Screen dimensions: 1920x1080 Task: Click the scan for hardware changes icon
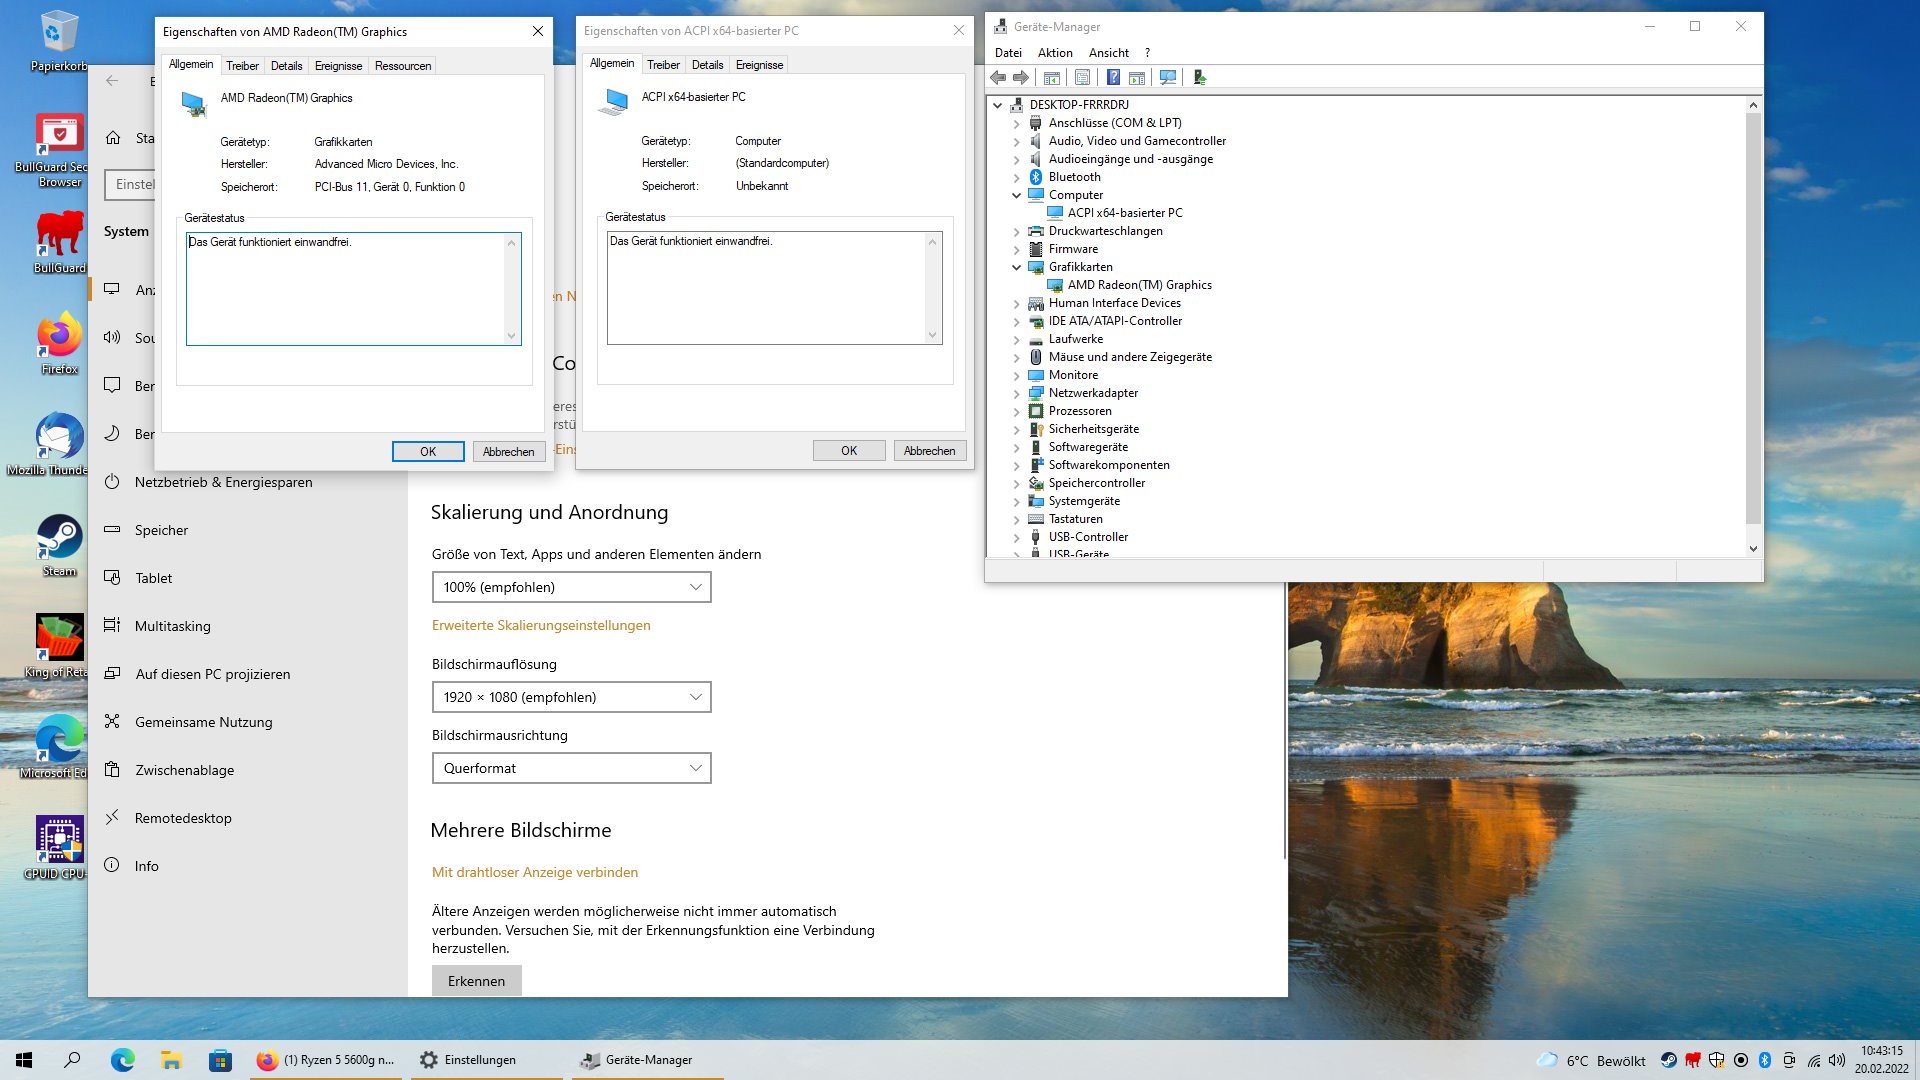[1167, 78]
